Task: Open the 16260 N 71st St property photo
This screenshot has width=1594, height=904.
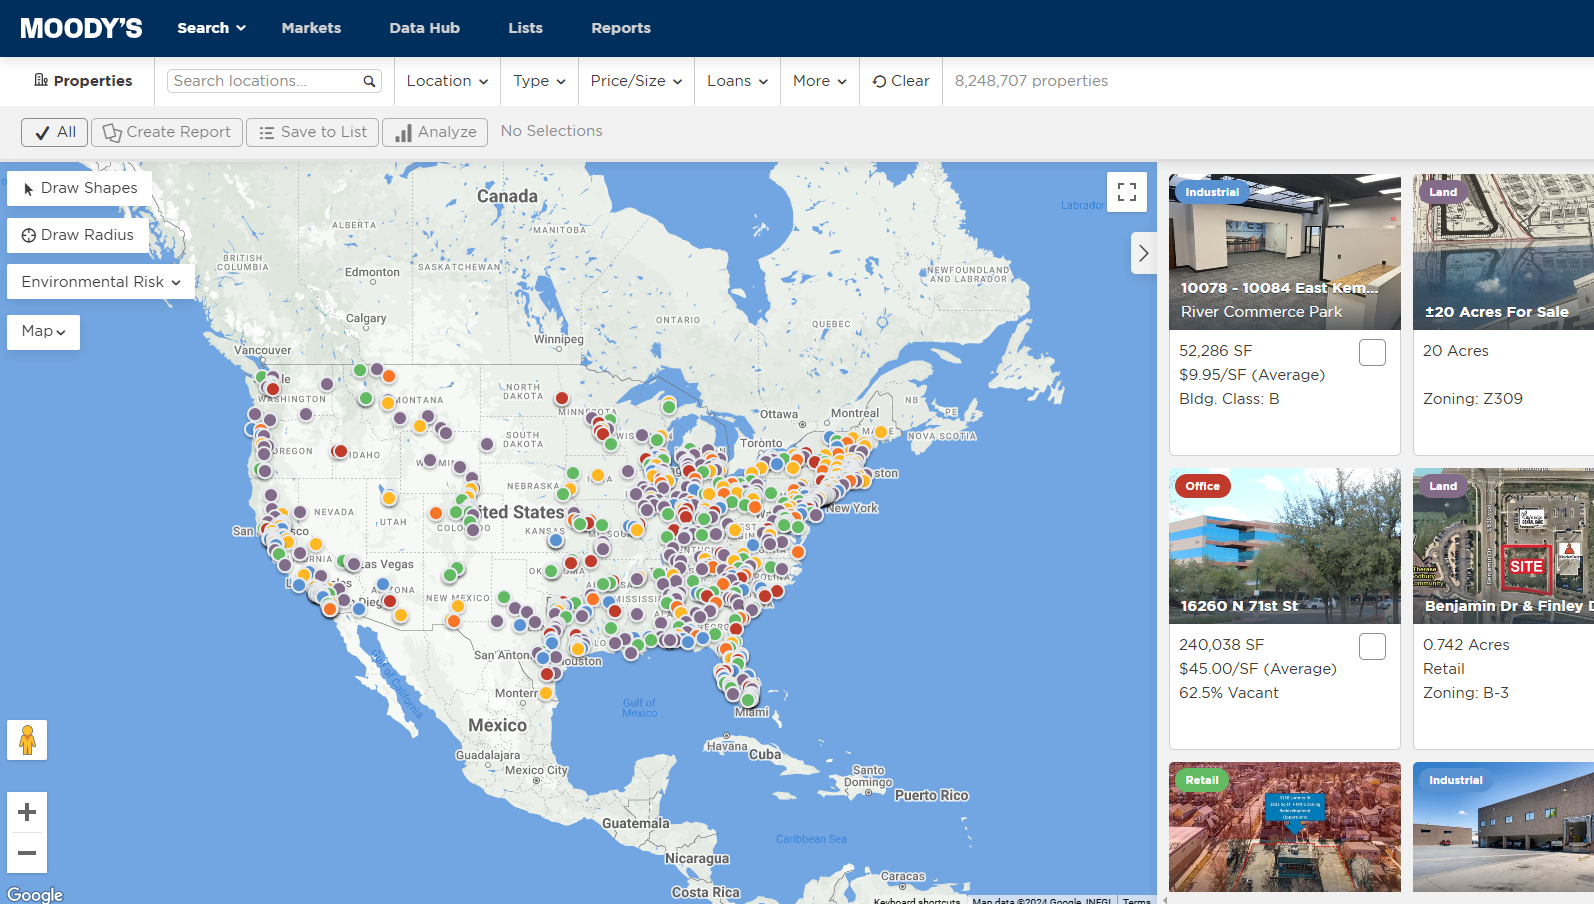Action: 1285,546
